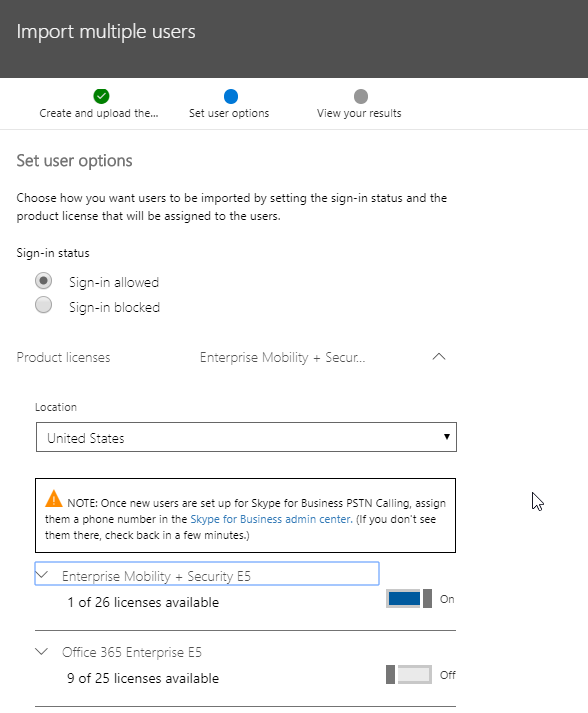Click the Sign-in status label
The height and width of the screenshot is (713, 588).
[x=53, y=253]
